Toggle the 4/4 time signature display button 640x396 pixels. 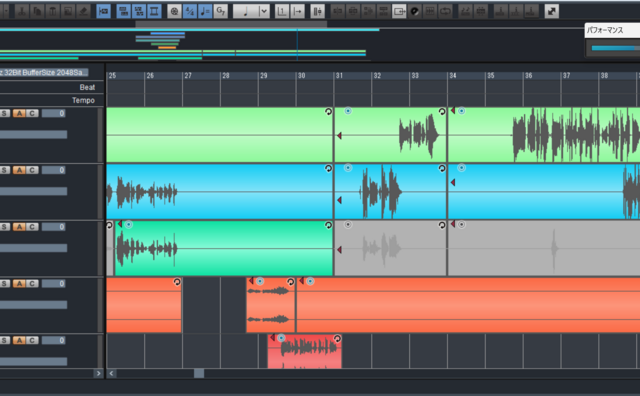[189, 11]
